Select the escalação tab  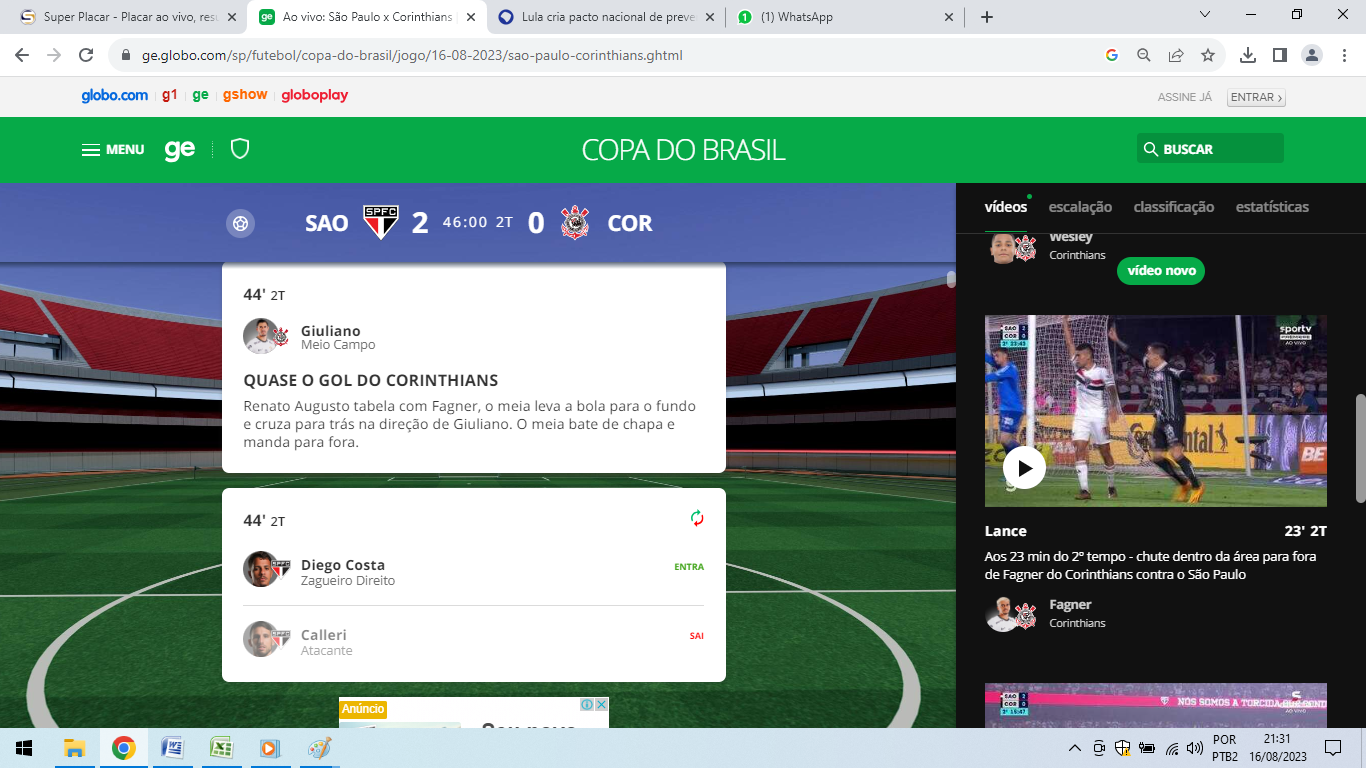[1080, 207]
